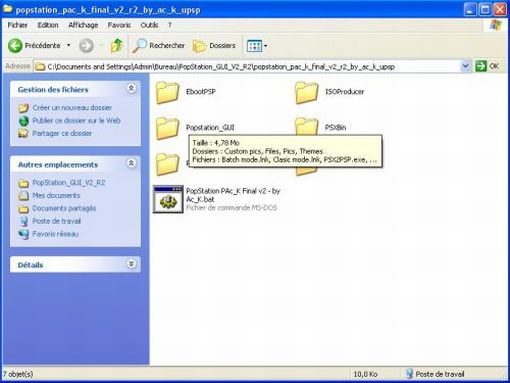Toggle the Dossiers folder pane
This screenshot has width=510, height=383.
coord(214,46)
